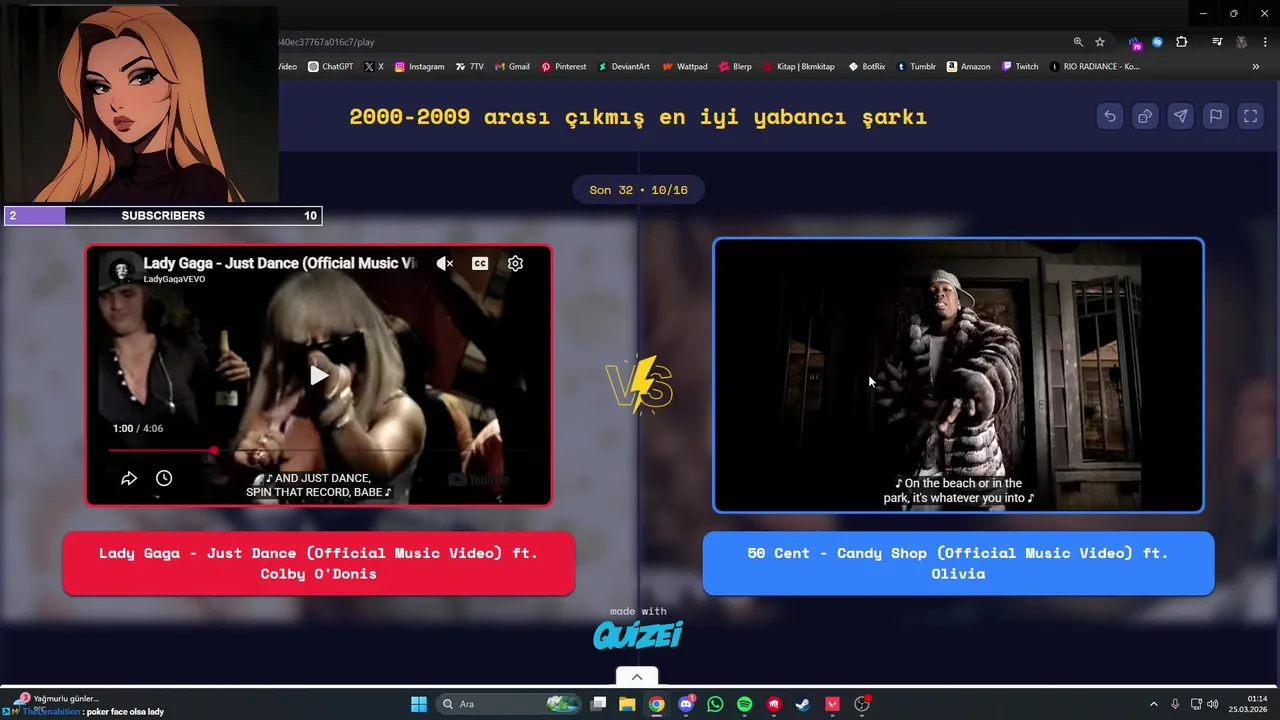1280x720 pixels.
Task: Open volume control in system tray
Action: 1213,704
